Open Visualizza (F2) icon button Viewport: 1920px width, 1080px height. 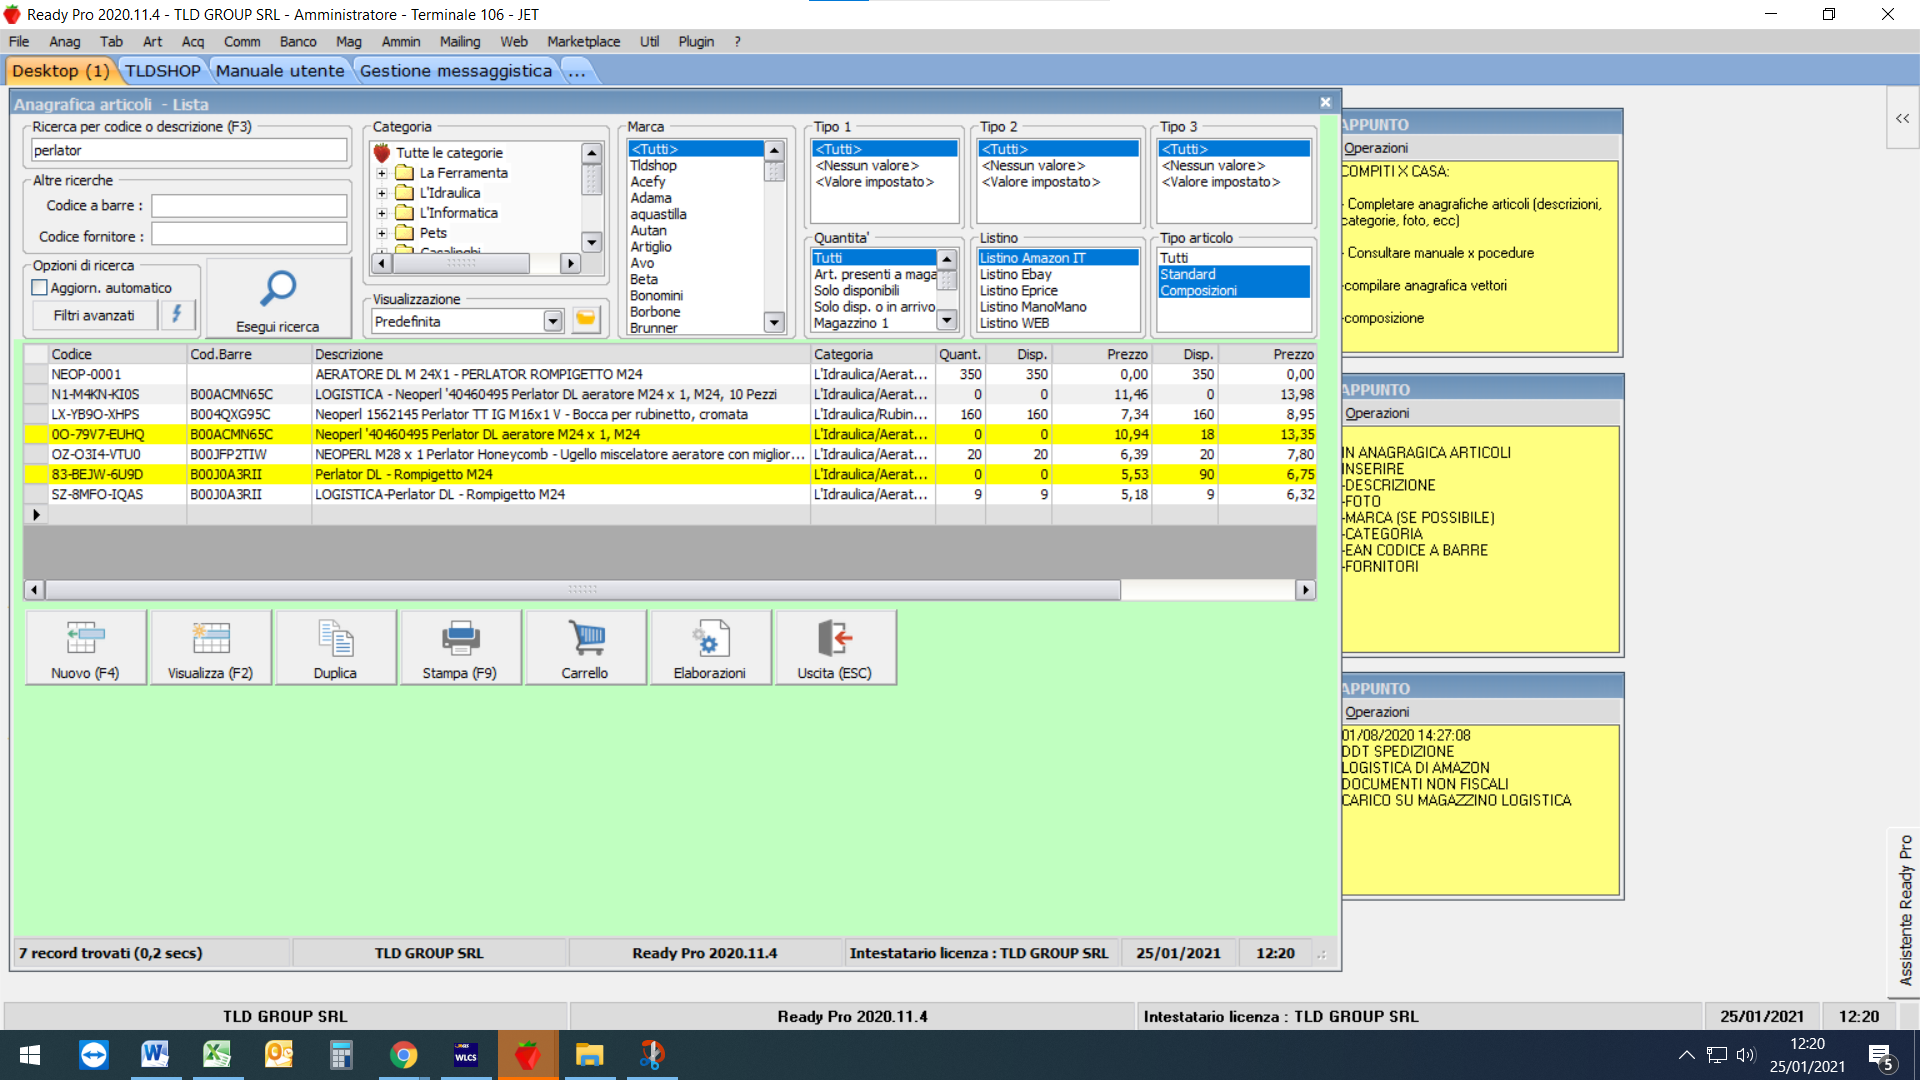[210, 647]
